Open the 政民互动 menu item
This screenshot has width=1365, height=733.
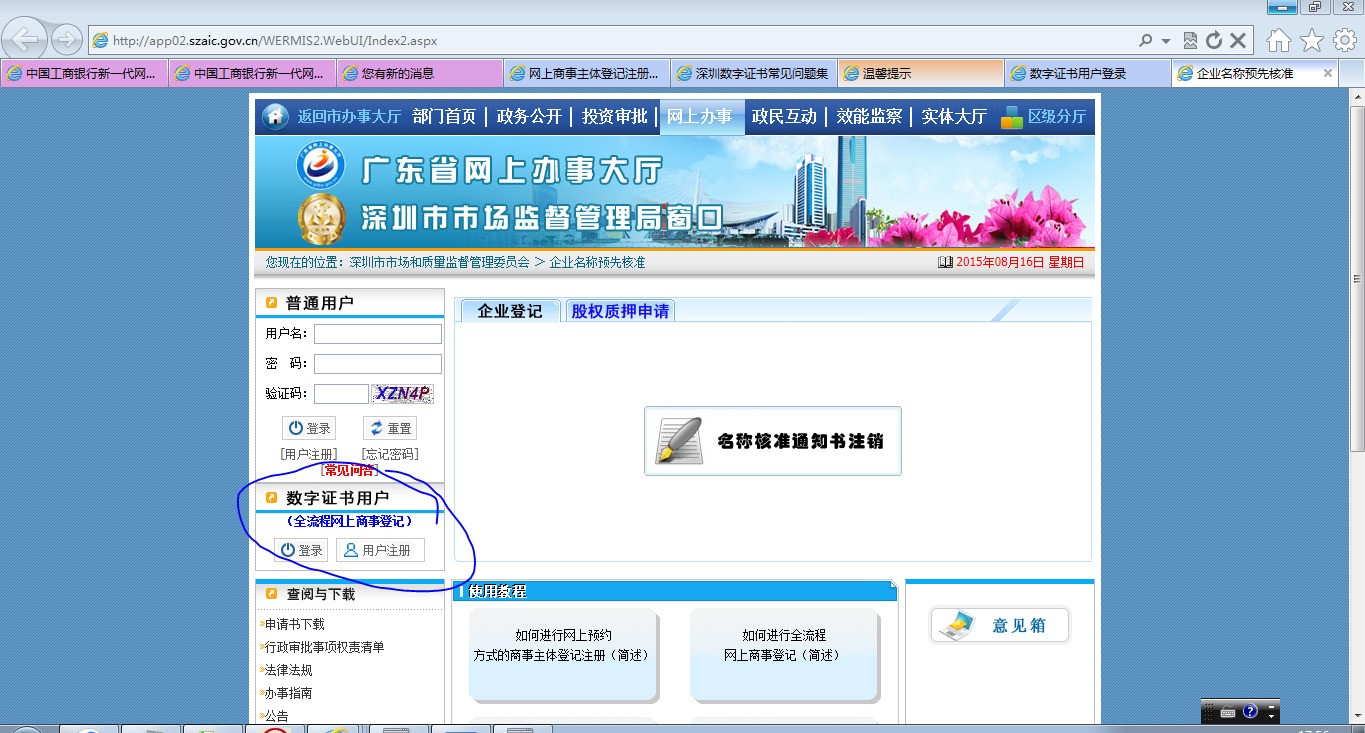click(784, 116)
